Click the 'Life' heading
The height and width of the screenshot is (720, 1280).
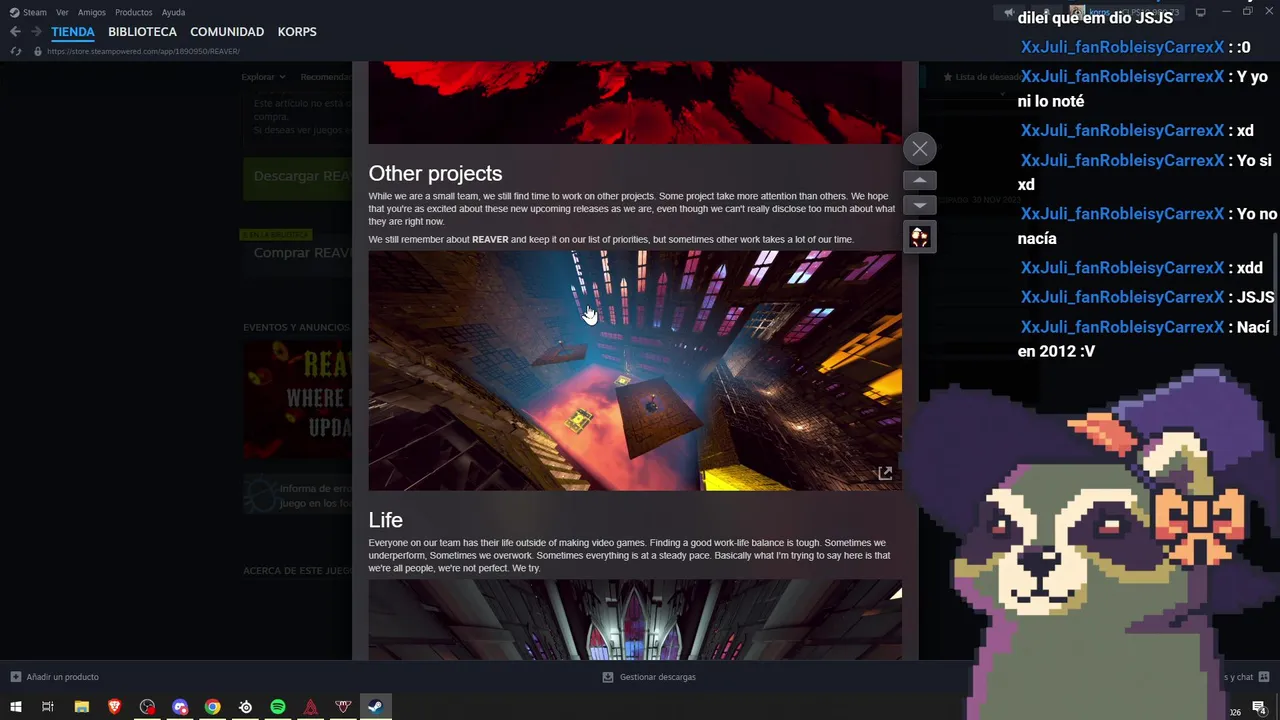click(386, 520)
